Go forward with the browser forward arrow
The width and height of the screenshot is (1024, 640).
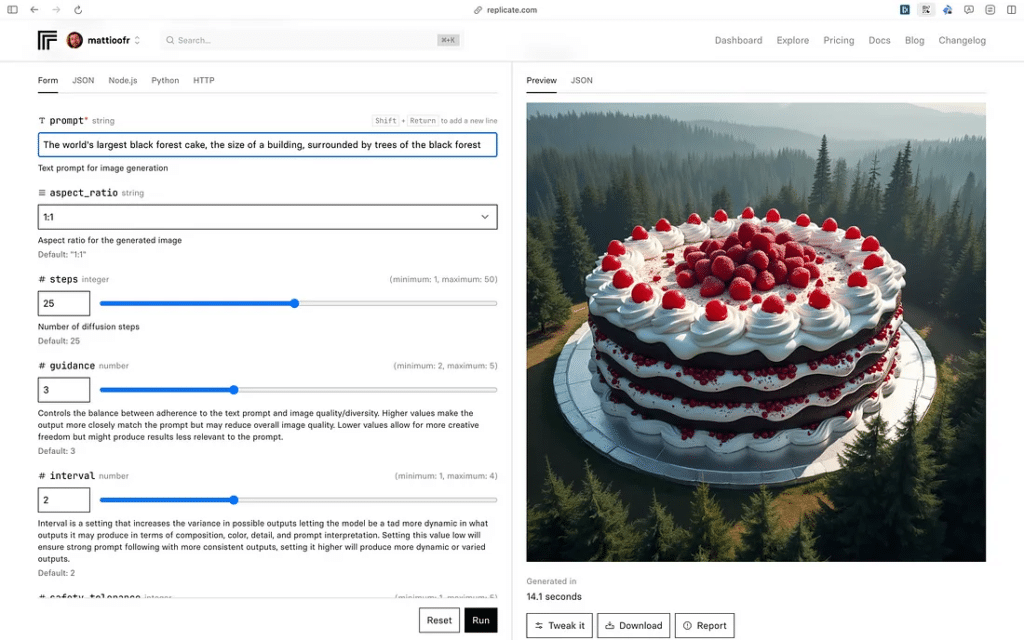56,10
